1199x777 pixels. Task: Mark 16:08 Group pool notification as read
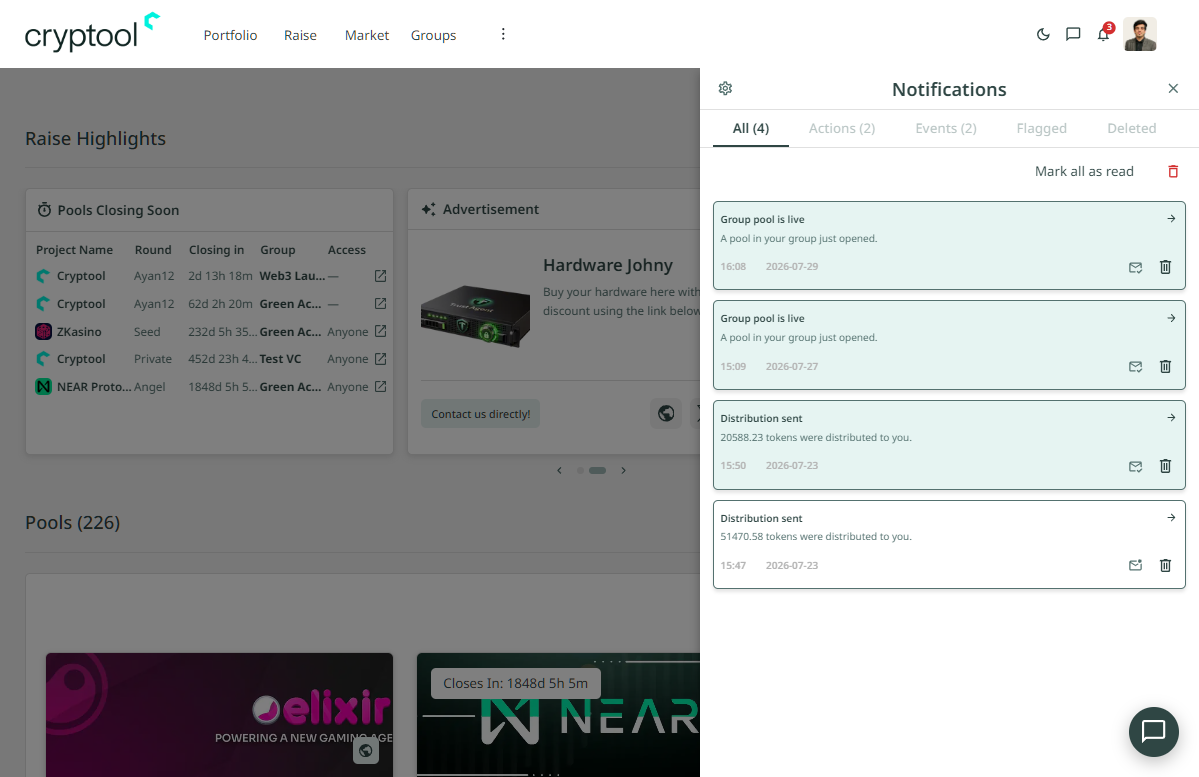[1136, 267]
